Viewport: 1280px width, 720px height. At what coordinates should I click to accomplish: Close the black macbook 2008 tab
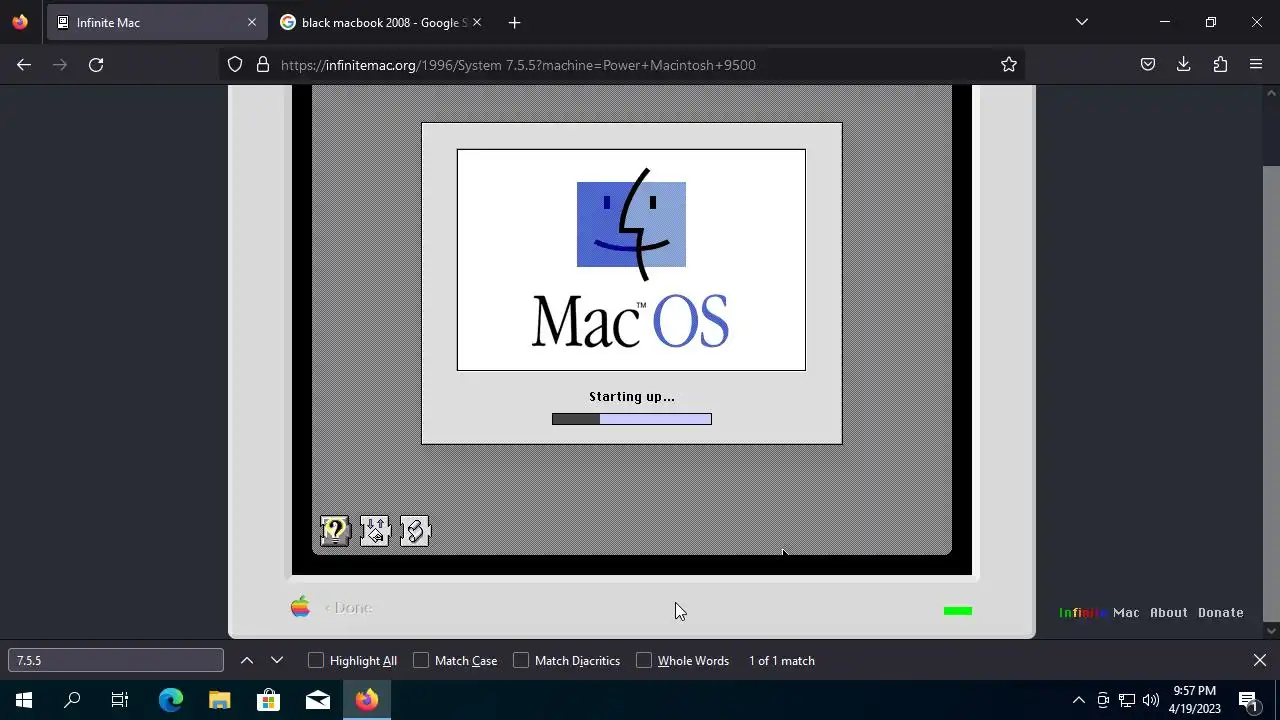pos(476,22)
